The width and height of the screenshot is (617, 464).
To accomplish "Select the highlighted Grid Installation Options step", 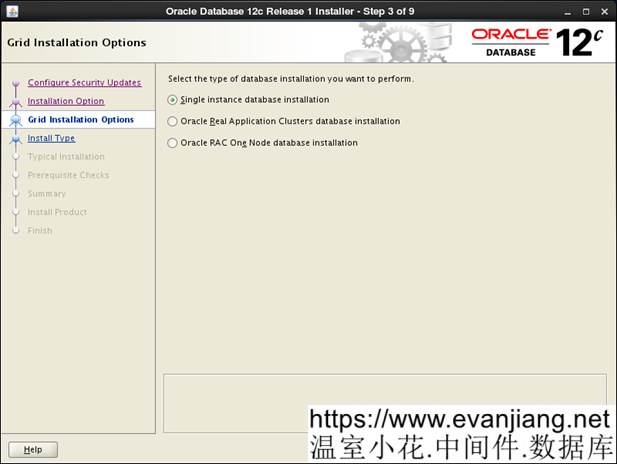I will 81,120.
